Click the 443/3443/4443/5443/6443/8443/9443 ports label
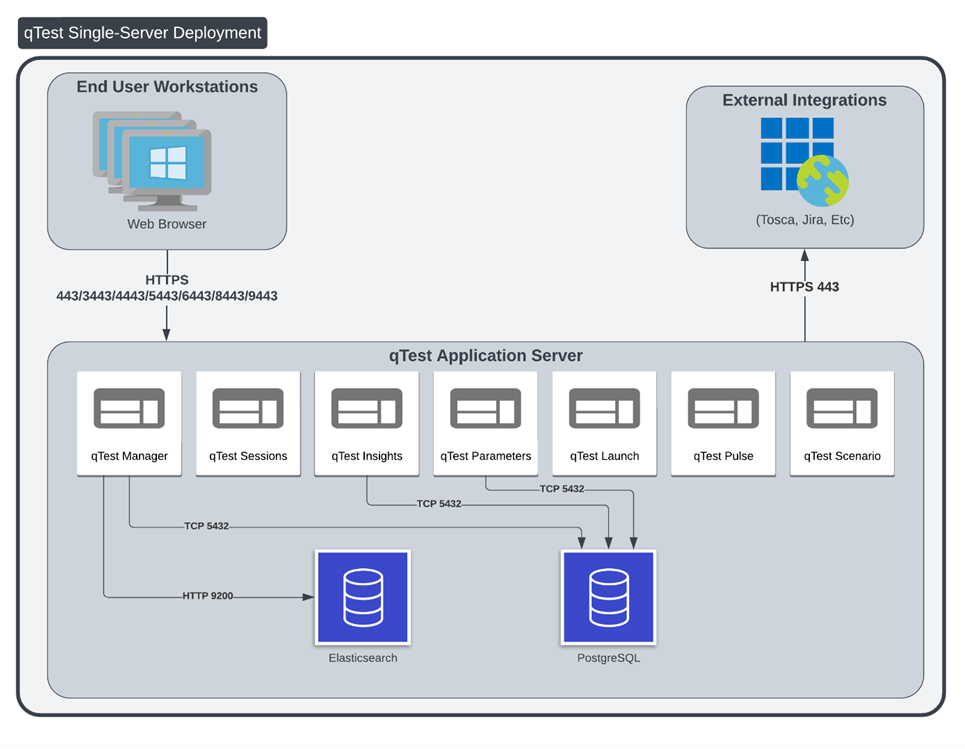965x749 pixels. [x=167, y=296]
